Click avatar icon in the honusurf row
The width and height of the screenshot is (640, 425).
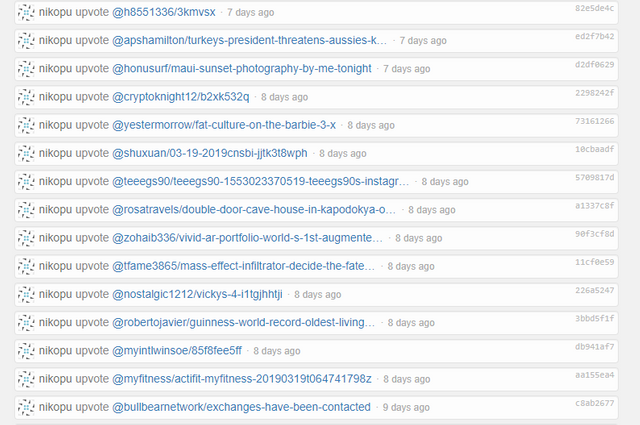26,69
